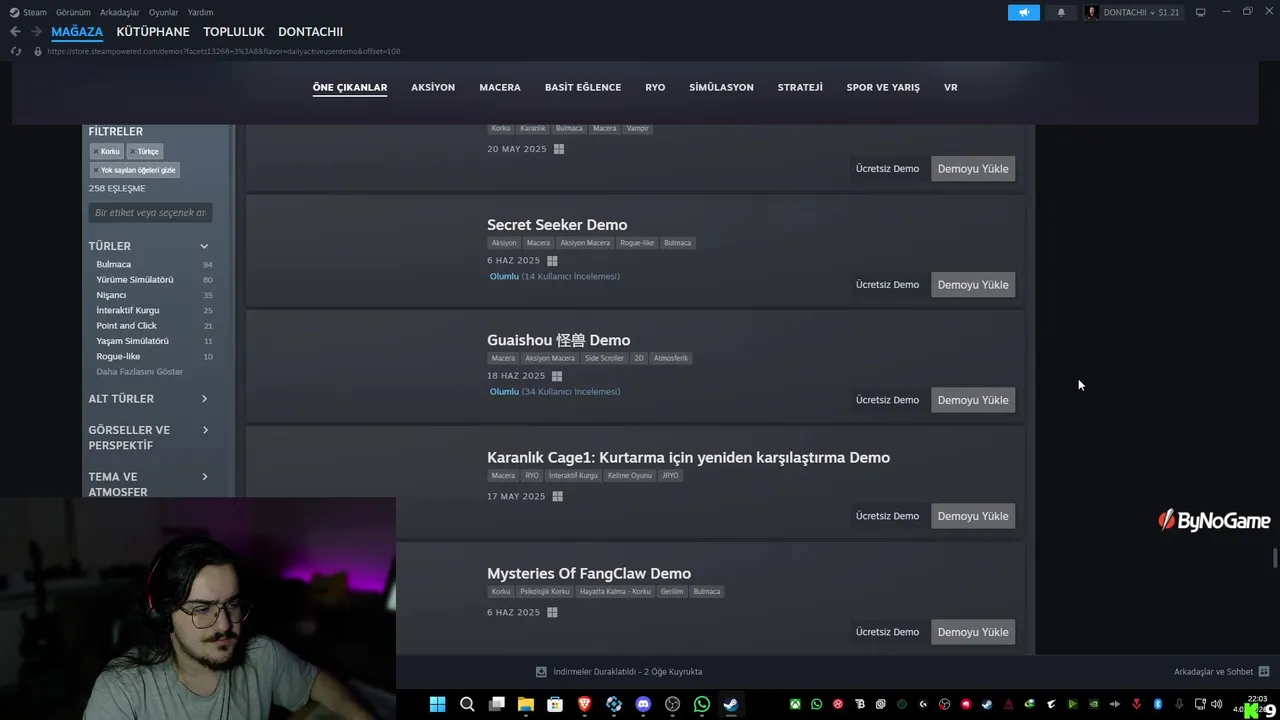Click the Windows icon beside 17 MAY 2025
Viewport: 1280px width, 720px height.
pyautogui.click(x=558, y=496)
